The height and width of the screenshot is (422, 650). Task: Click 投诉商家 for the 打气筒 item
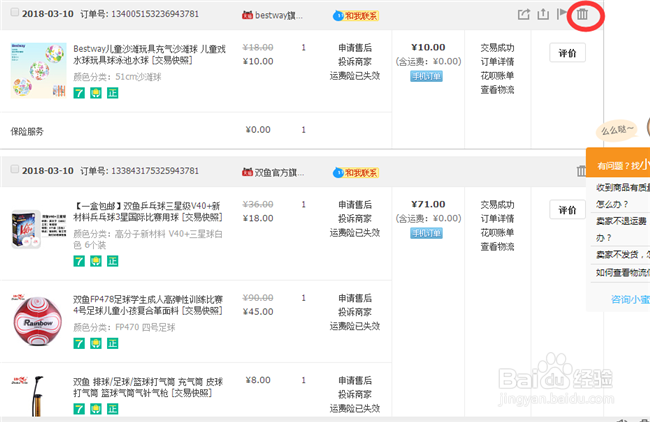pyautogui.click(x=355, y=395)
